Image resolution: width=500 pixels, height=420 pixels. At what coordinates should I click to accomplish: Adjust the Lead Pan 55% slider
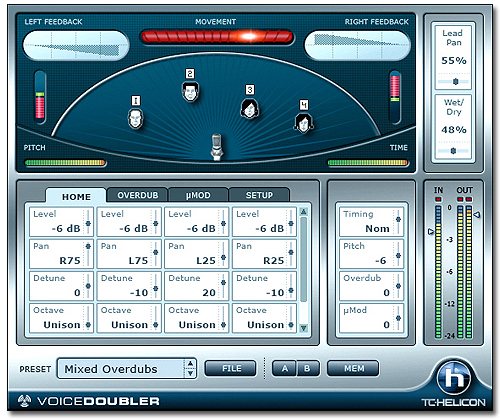coord(455,81)
